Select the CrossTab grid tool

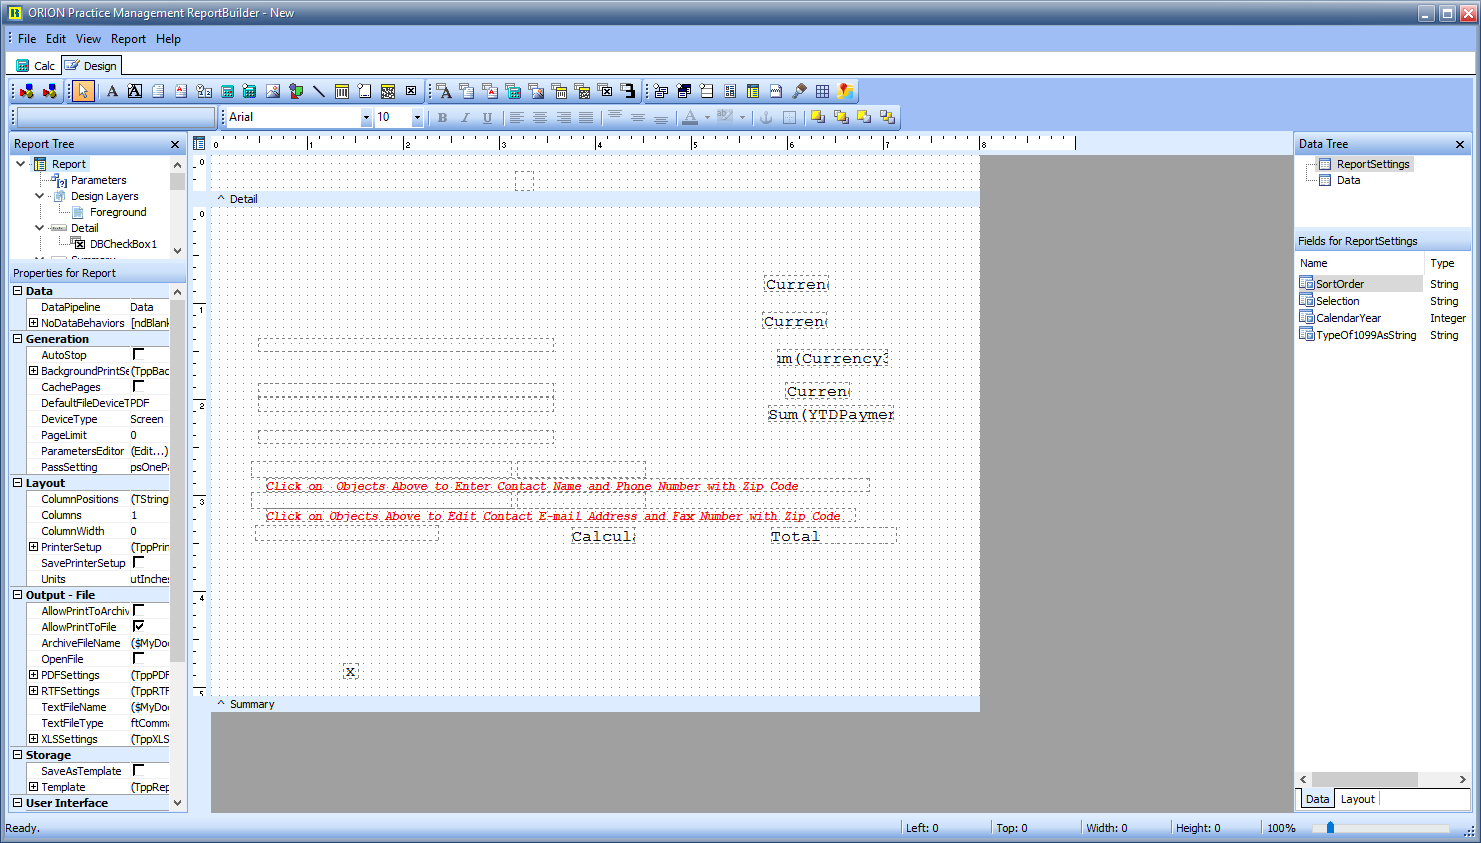click(x=822, y=91)
